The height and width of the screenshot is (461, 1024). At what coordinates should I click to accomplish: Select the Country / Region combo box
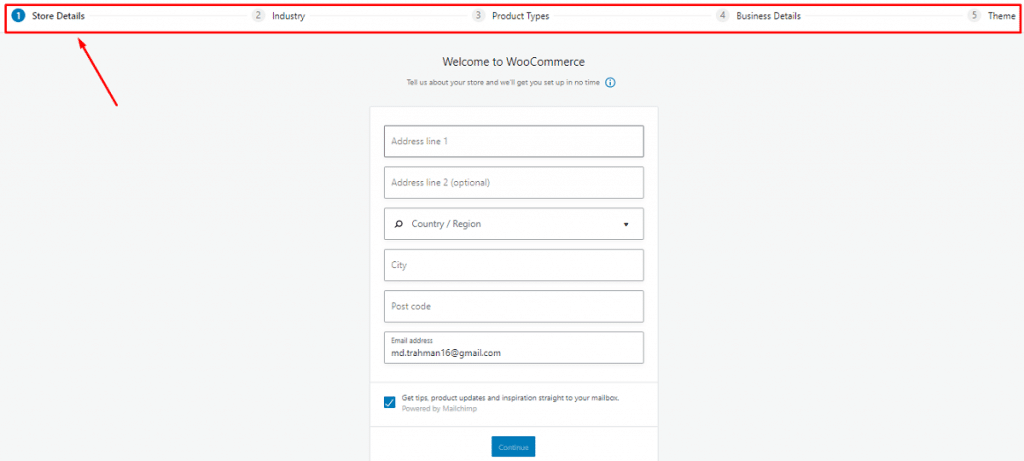pyautogui.click(x=513, y=224)
